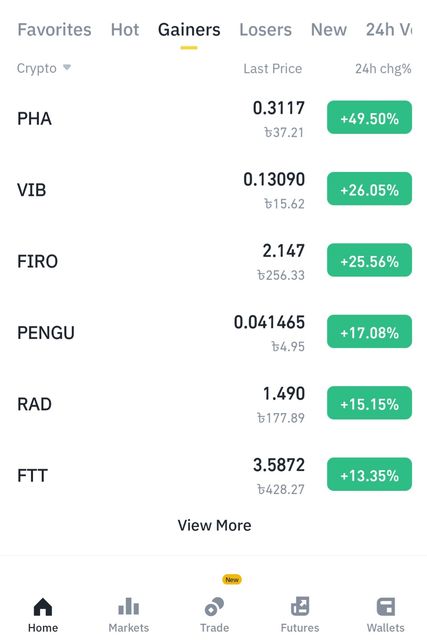Tap FTT's +13.35% change button

[369, 474]
